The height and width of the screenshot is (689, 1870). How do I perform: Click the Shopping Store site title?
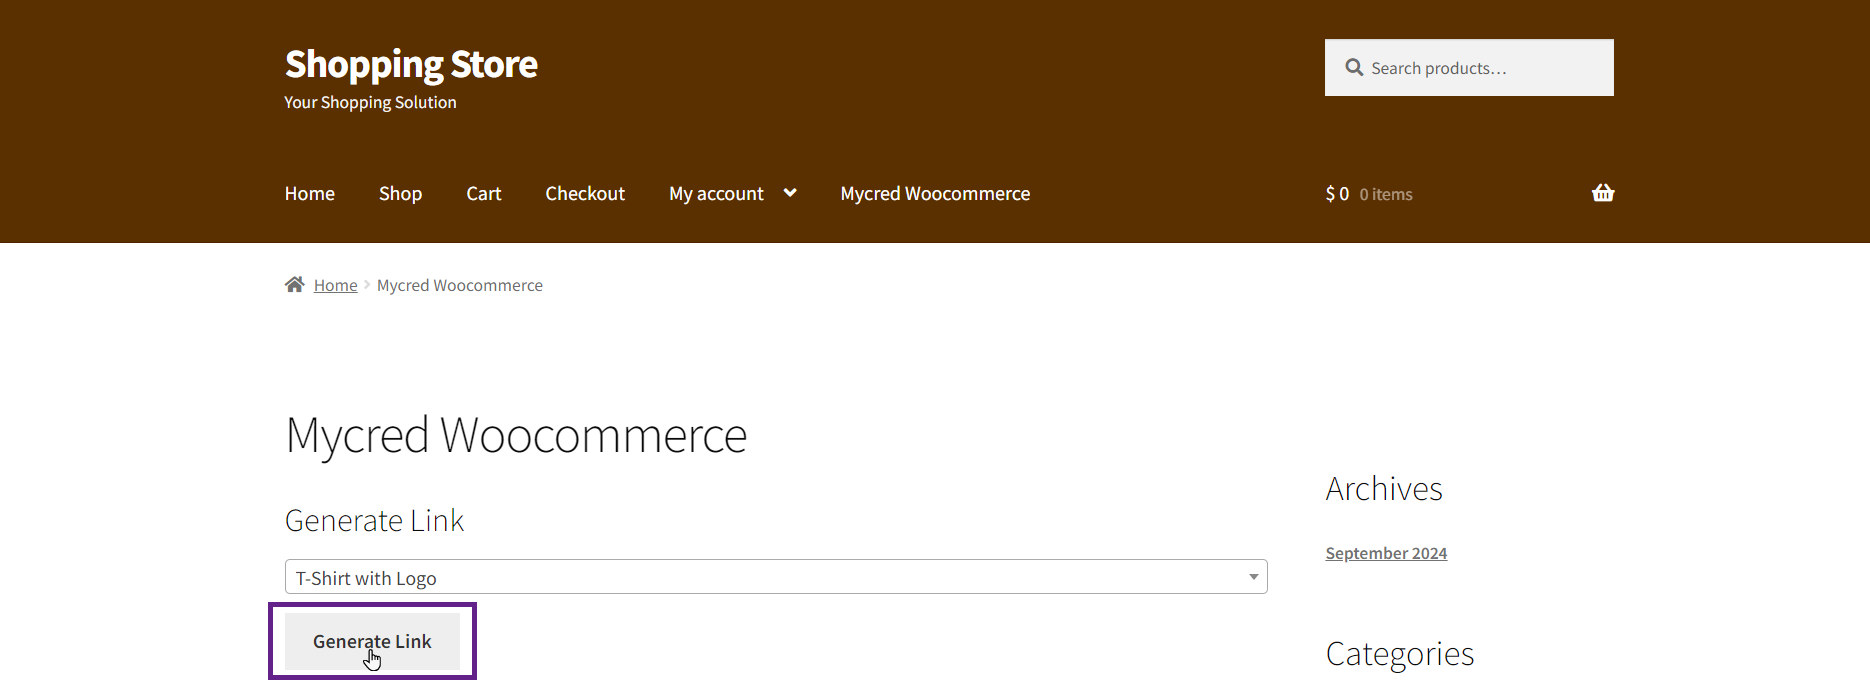point(411,65)
